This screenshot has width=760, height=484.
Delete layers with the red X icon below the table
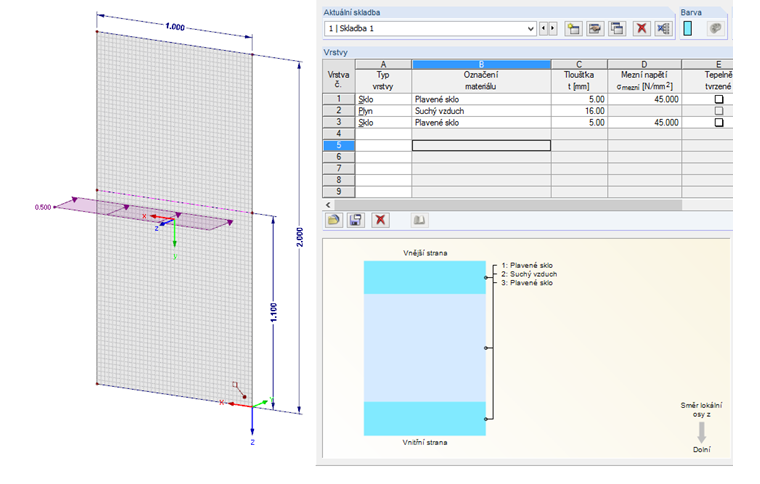click(x=380, y=220)
